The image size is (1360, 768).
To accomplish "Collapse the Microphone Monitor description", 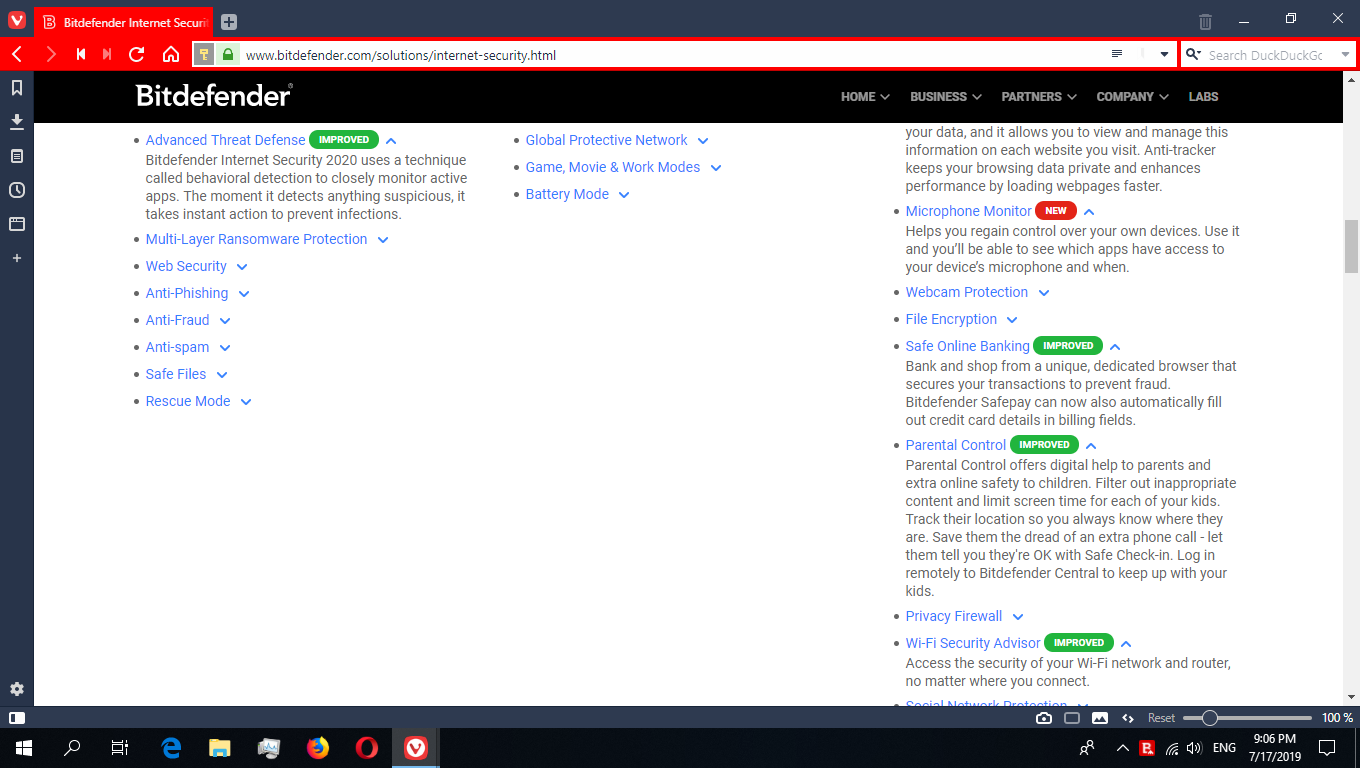I will click(x=1089, y=212).
